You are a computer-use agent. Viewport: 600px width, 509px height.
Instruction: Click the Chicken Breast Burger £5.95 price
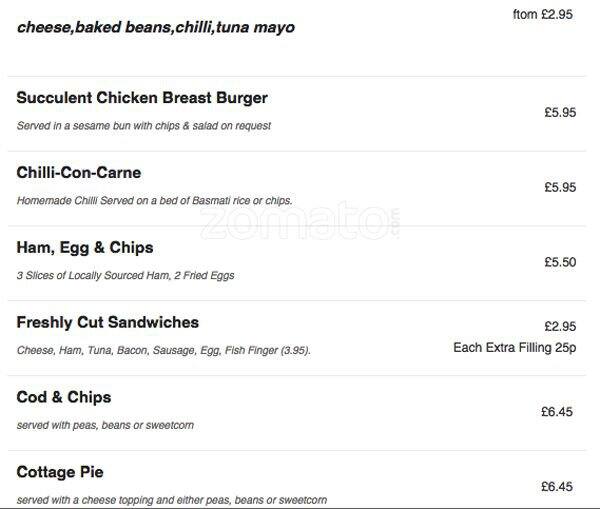[x=560, y=113]
